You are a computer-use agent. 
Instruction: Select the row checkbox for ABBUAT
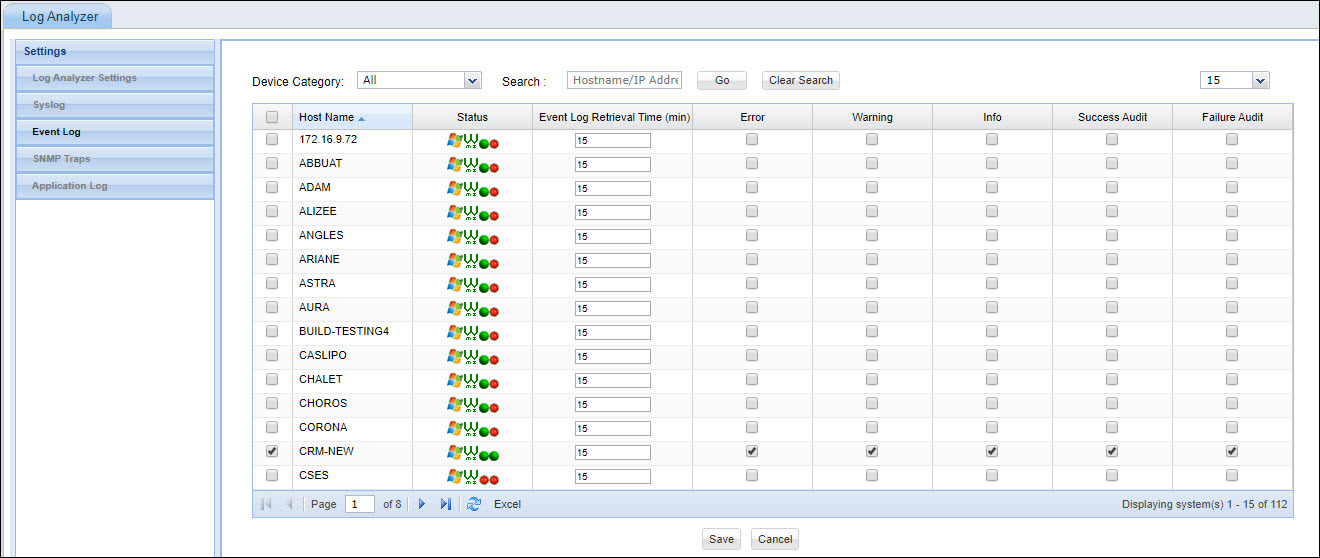coord(272,164)
